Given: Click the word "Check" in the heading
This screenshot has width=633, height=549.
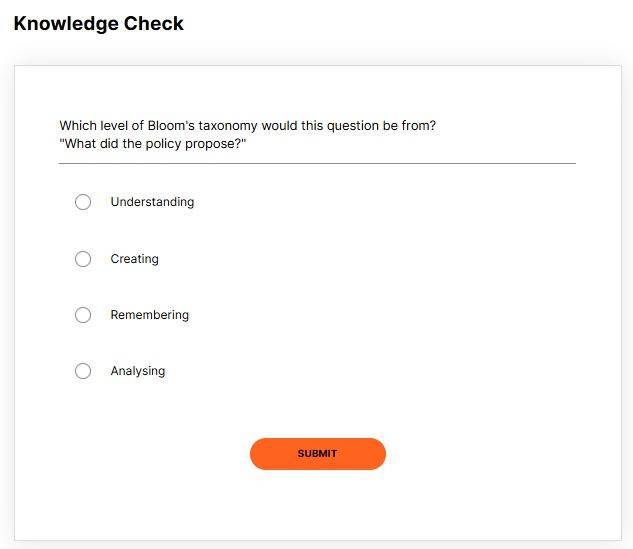Looking at the screenshot, I should point(153,23).
